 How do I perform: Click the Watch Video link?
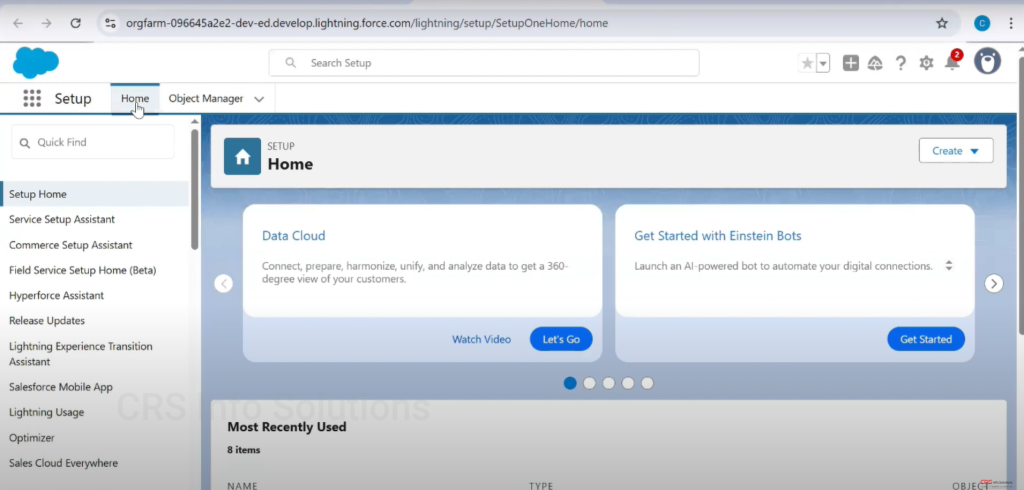click(481, 339)
